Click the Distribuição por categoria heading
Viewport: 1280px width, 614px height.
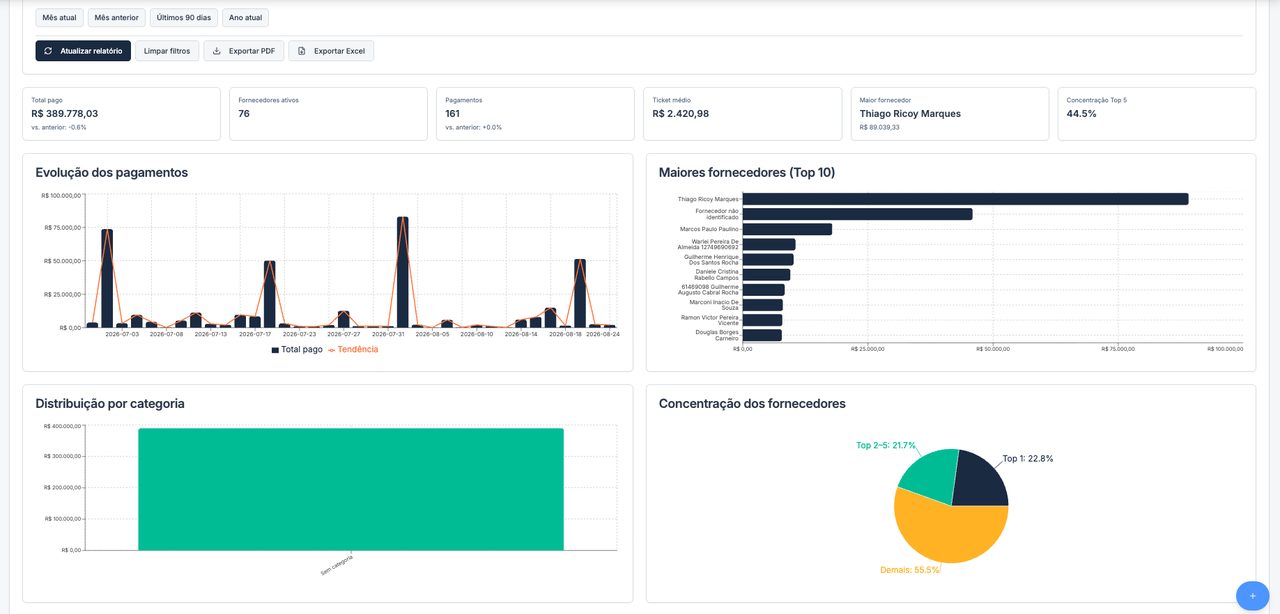point(110,404)
